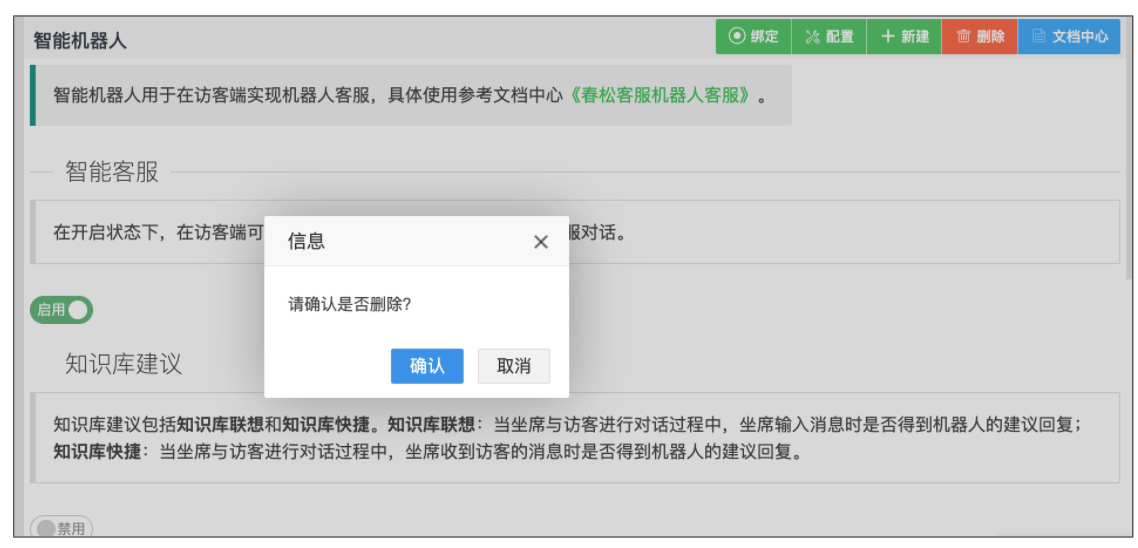This screenshot has height=548, width=1138.
Task: Confirm deletion with 确认 button
Action: pyautogui.click(x=427, y=366)
